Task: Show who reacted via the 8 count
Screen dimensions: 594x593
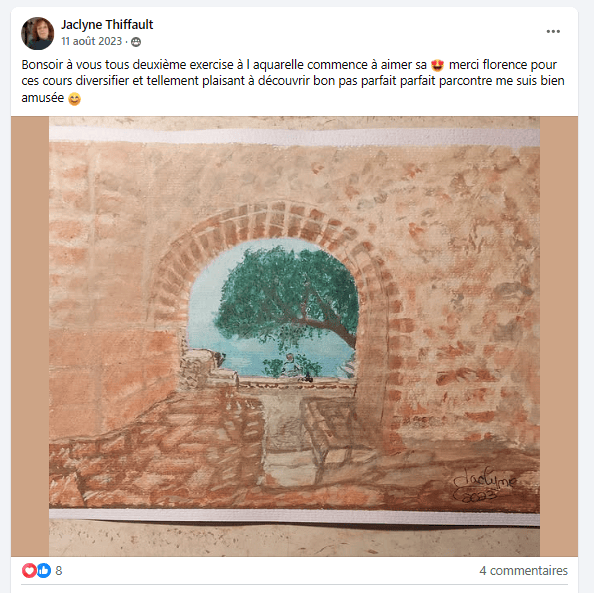Action: [x=59, y=570]
